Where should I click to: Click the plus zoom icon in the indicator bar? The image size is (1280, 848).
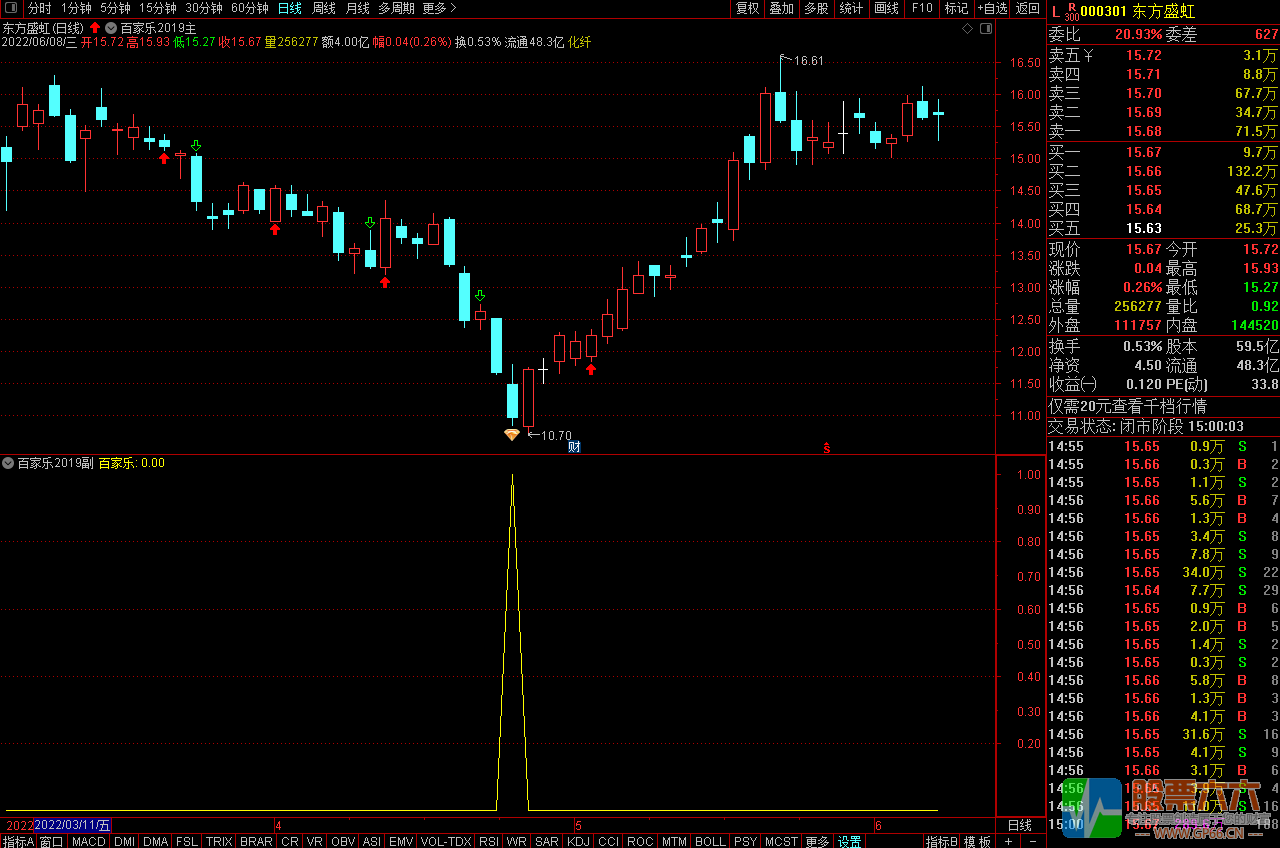[1008, 841]
